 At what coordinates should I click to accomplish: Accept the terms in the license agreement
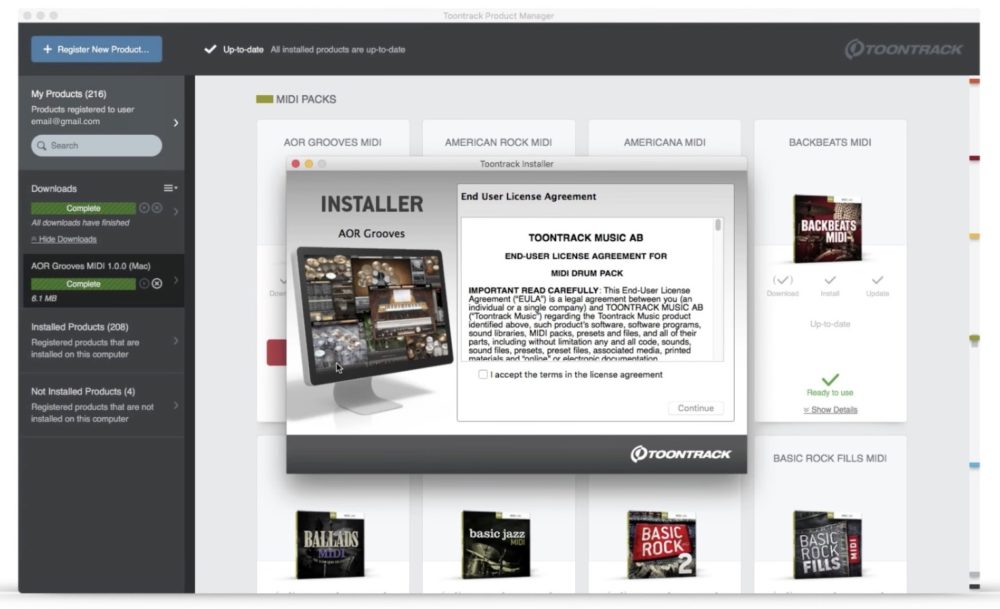(x=484, y=375)
